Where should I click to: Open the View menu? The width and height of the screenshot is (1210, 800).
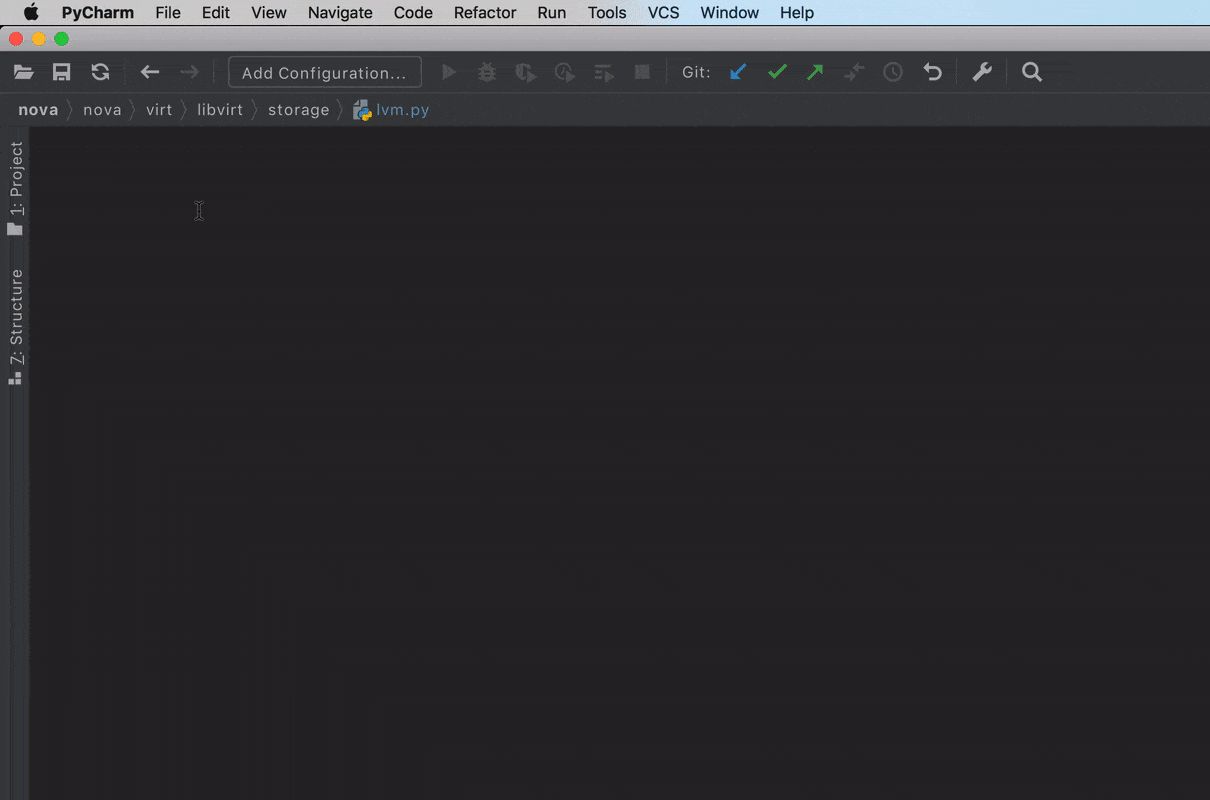coord(269,13)
